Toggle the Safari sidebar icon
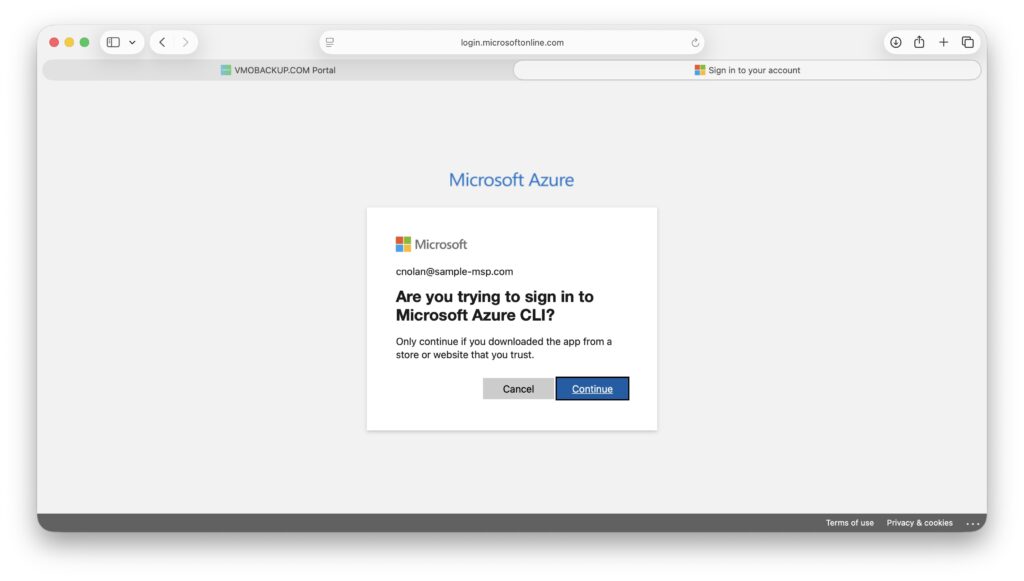Screen dimensions: 1024x581 pos(113,42)
